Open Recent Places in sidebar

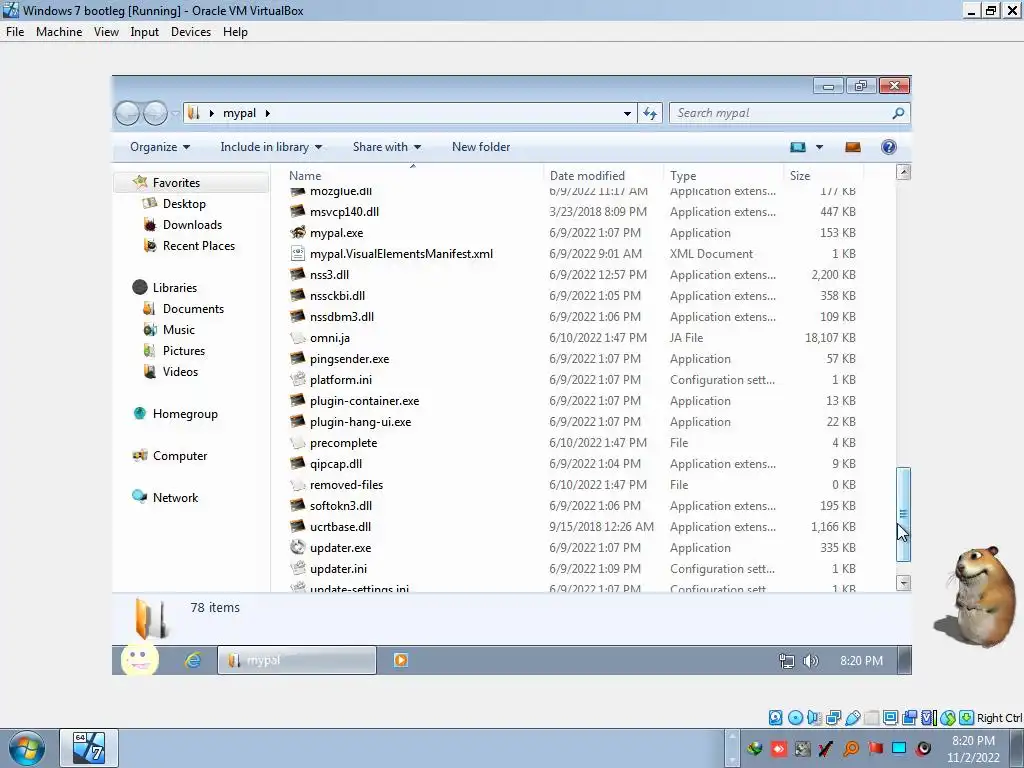199,246
